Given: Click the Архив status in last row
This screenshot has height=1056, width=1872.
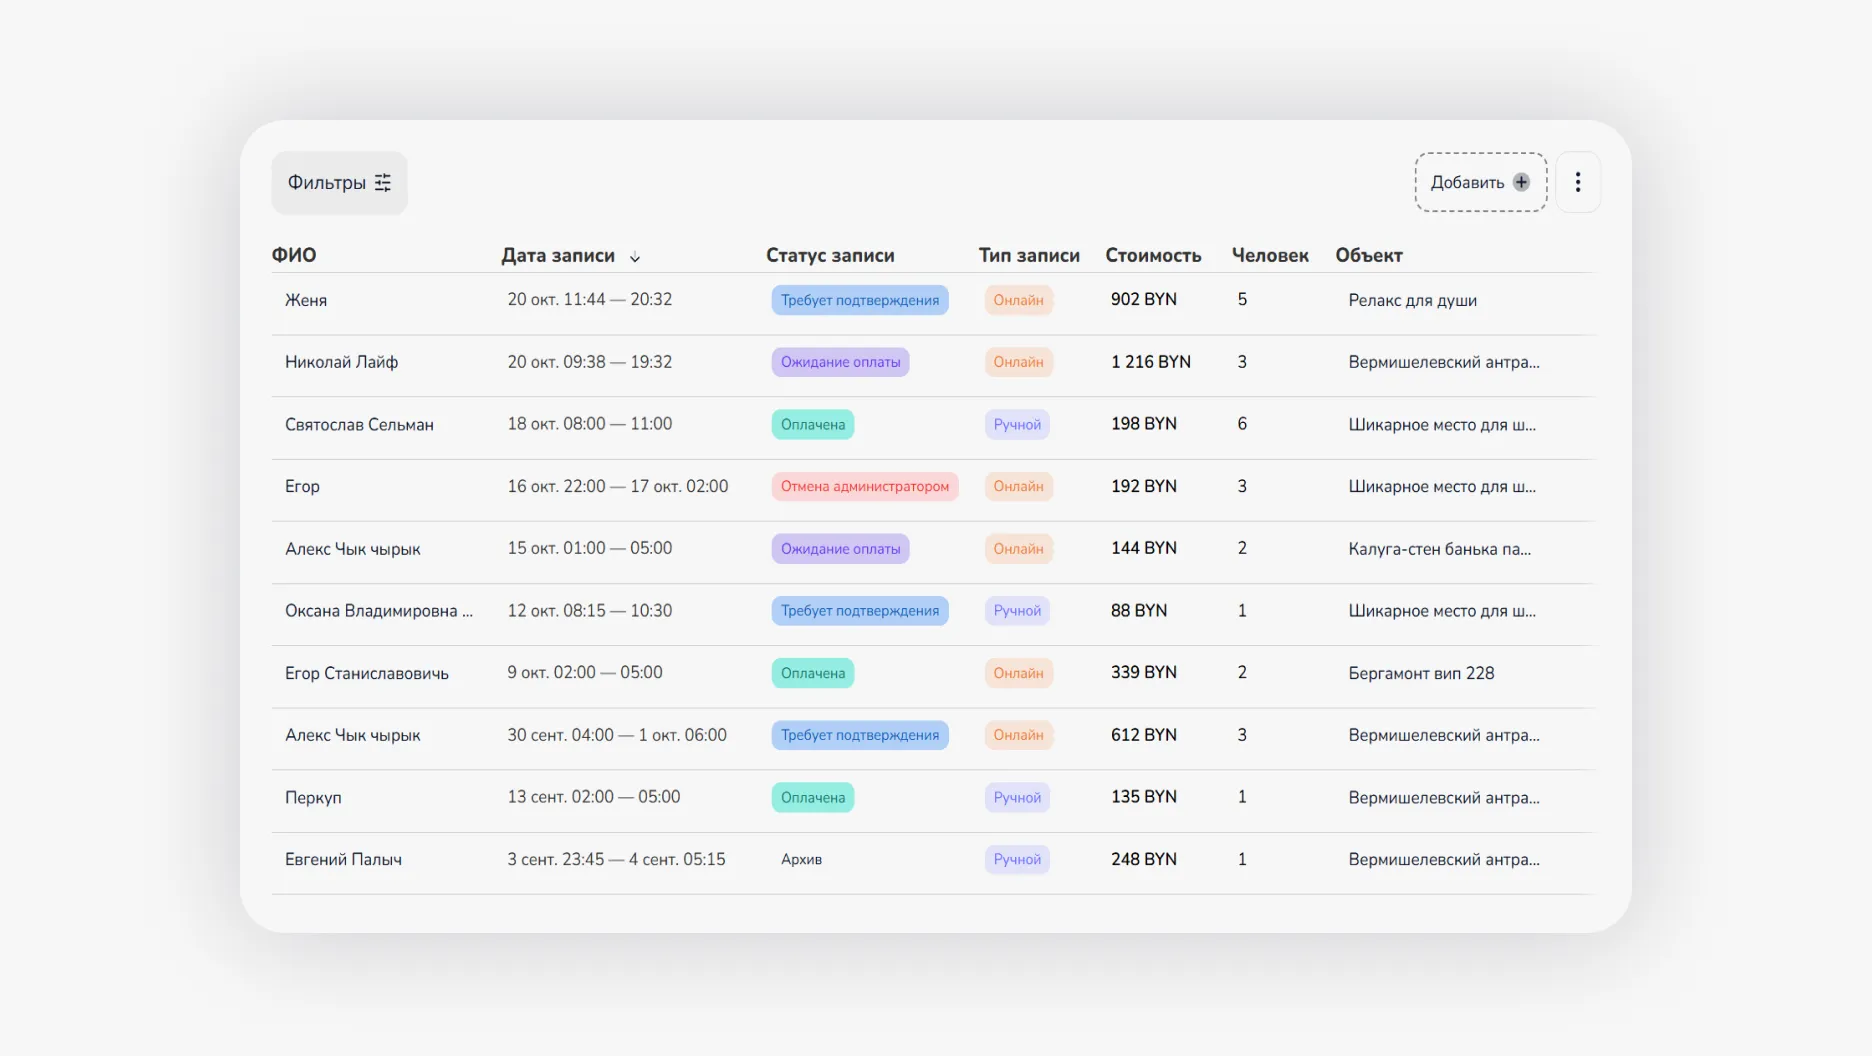Looking at the screenshot, I should coord(801,860).
